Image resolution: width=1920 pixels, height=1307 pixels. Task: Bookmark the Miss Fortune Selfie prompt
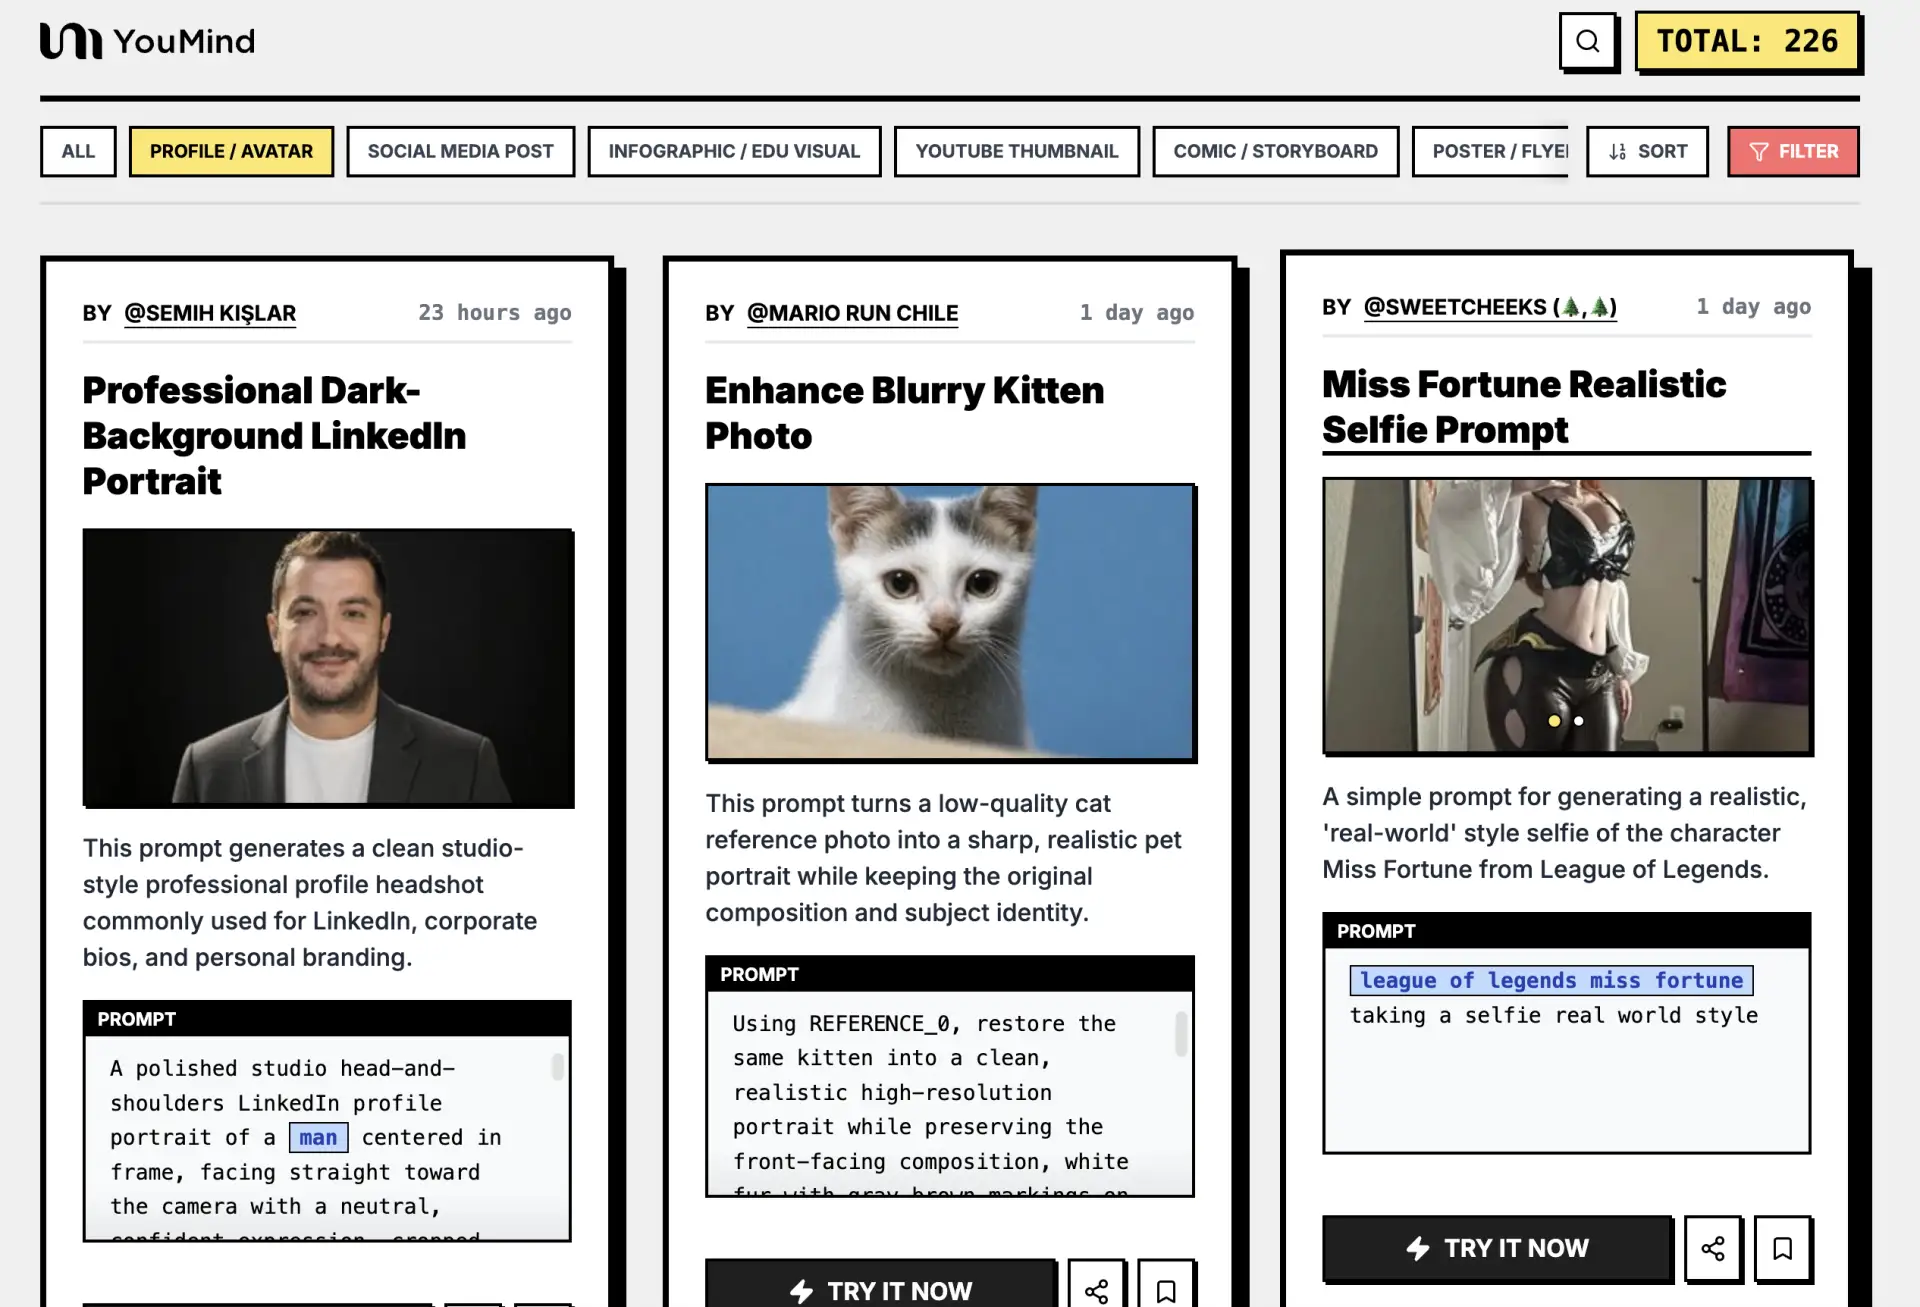coord(1782,1248)
